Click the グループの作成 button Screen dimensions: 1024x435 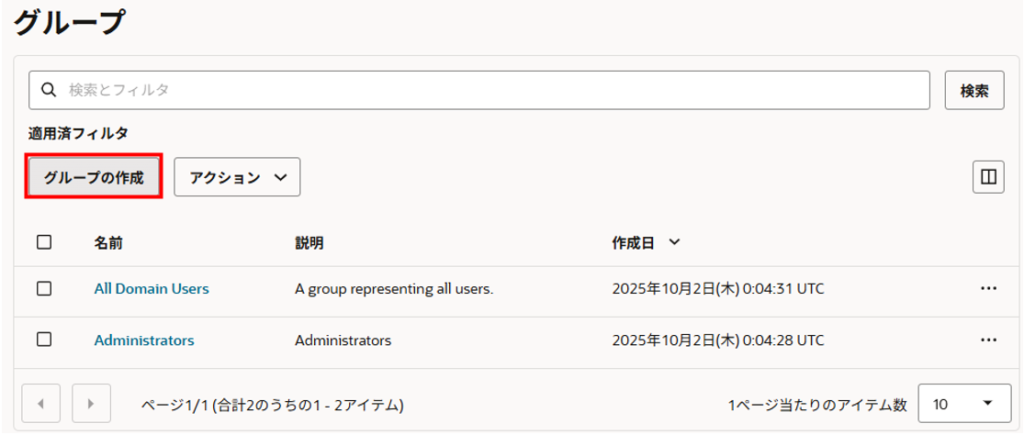[93, 177]
